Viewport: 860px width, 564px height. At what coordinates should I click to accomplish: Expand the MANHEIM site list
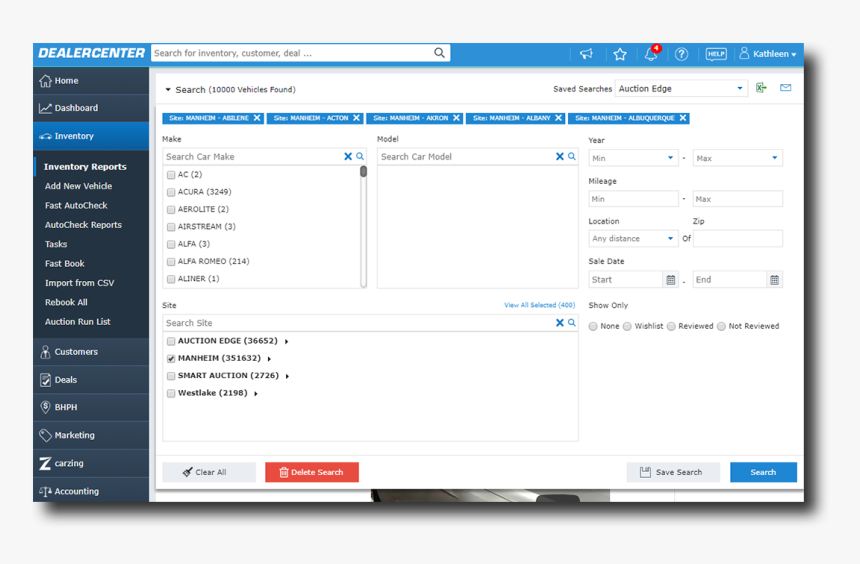[269, 359]
